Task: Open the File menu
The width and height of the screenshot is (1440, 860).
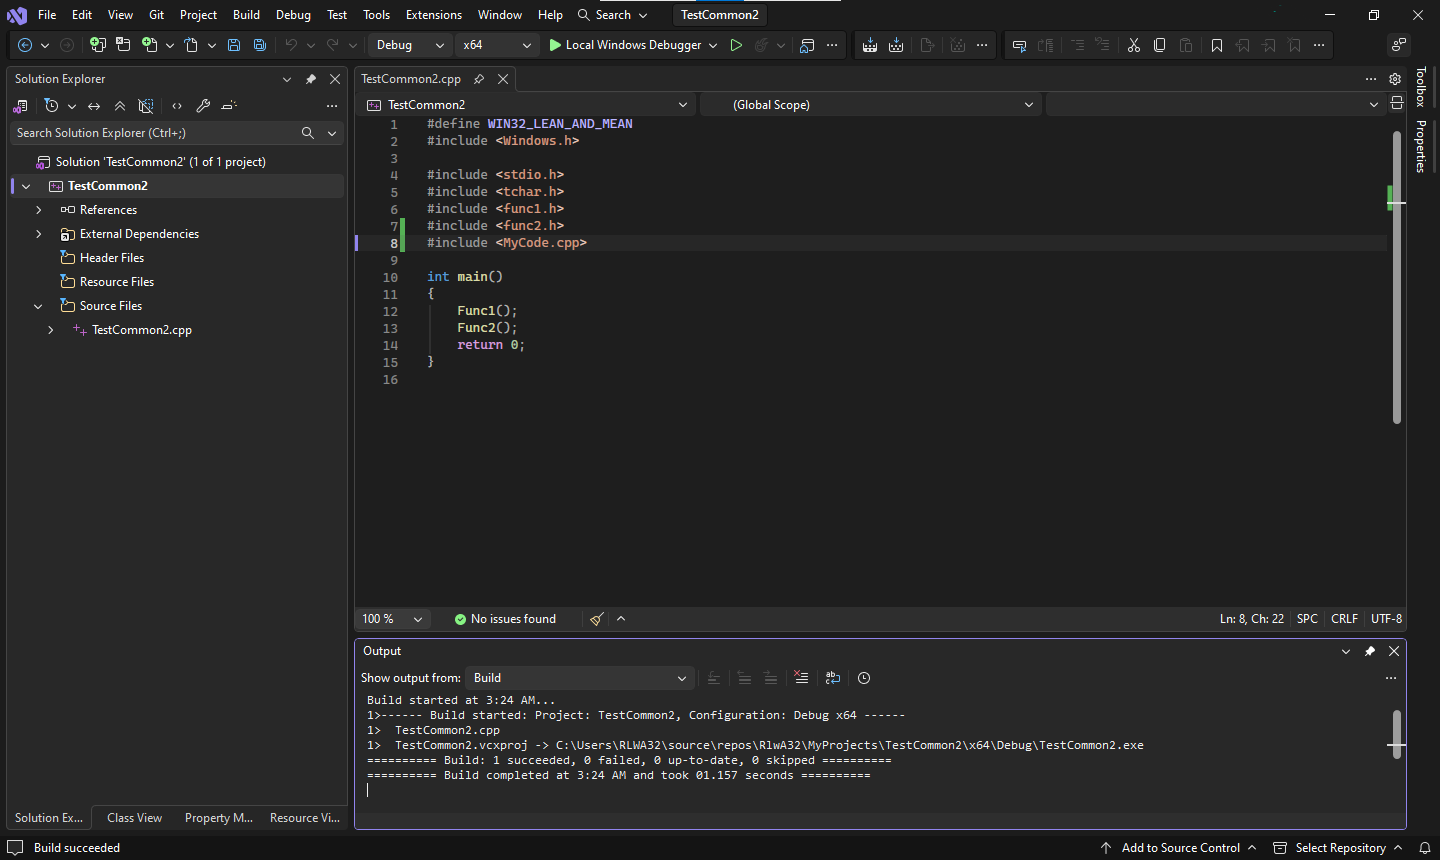Action: pos(47,15)
